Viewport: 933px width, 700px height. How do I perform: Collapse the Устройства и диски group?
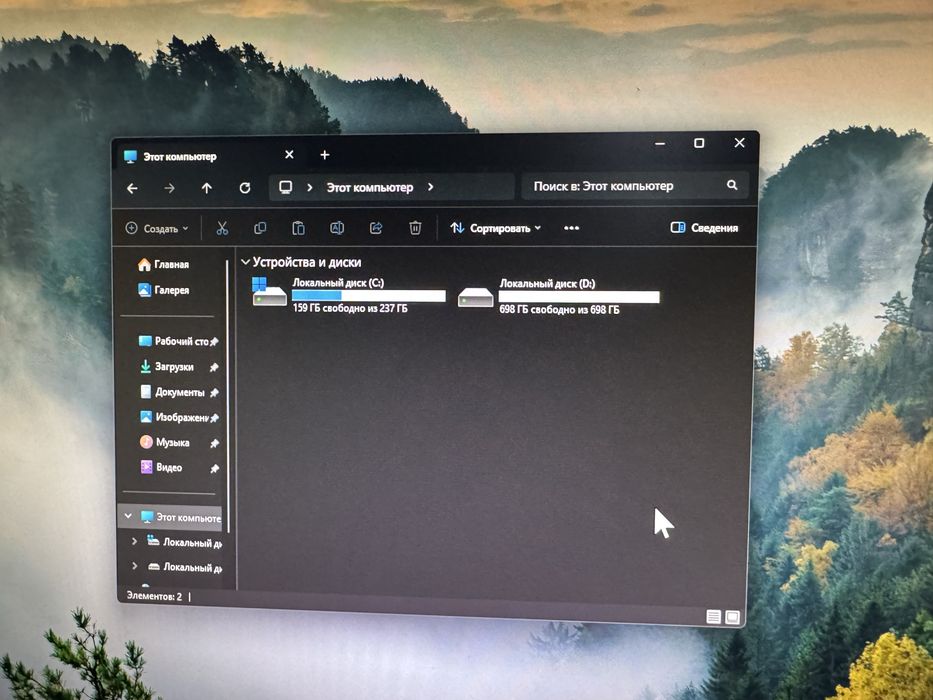245,262
